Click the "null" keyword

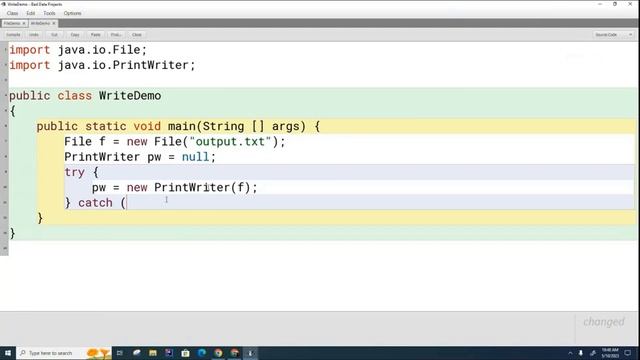195,157
